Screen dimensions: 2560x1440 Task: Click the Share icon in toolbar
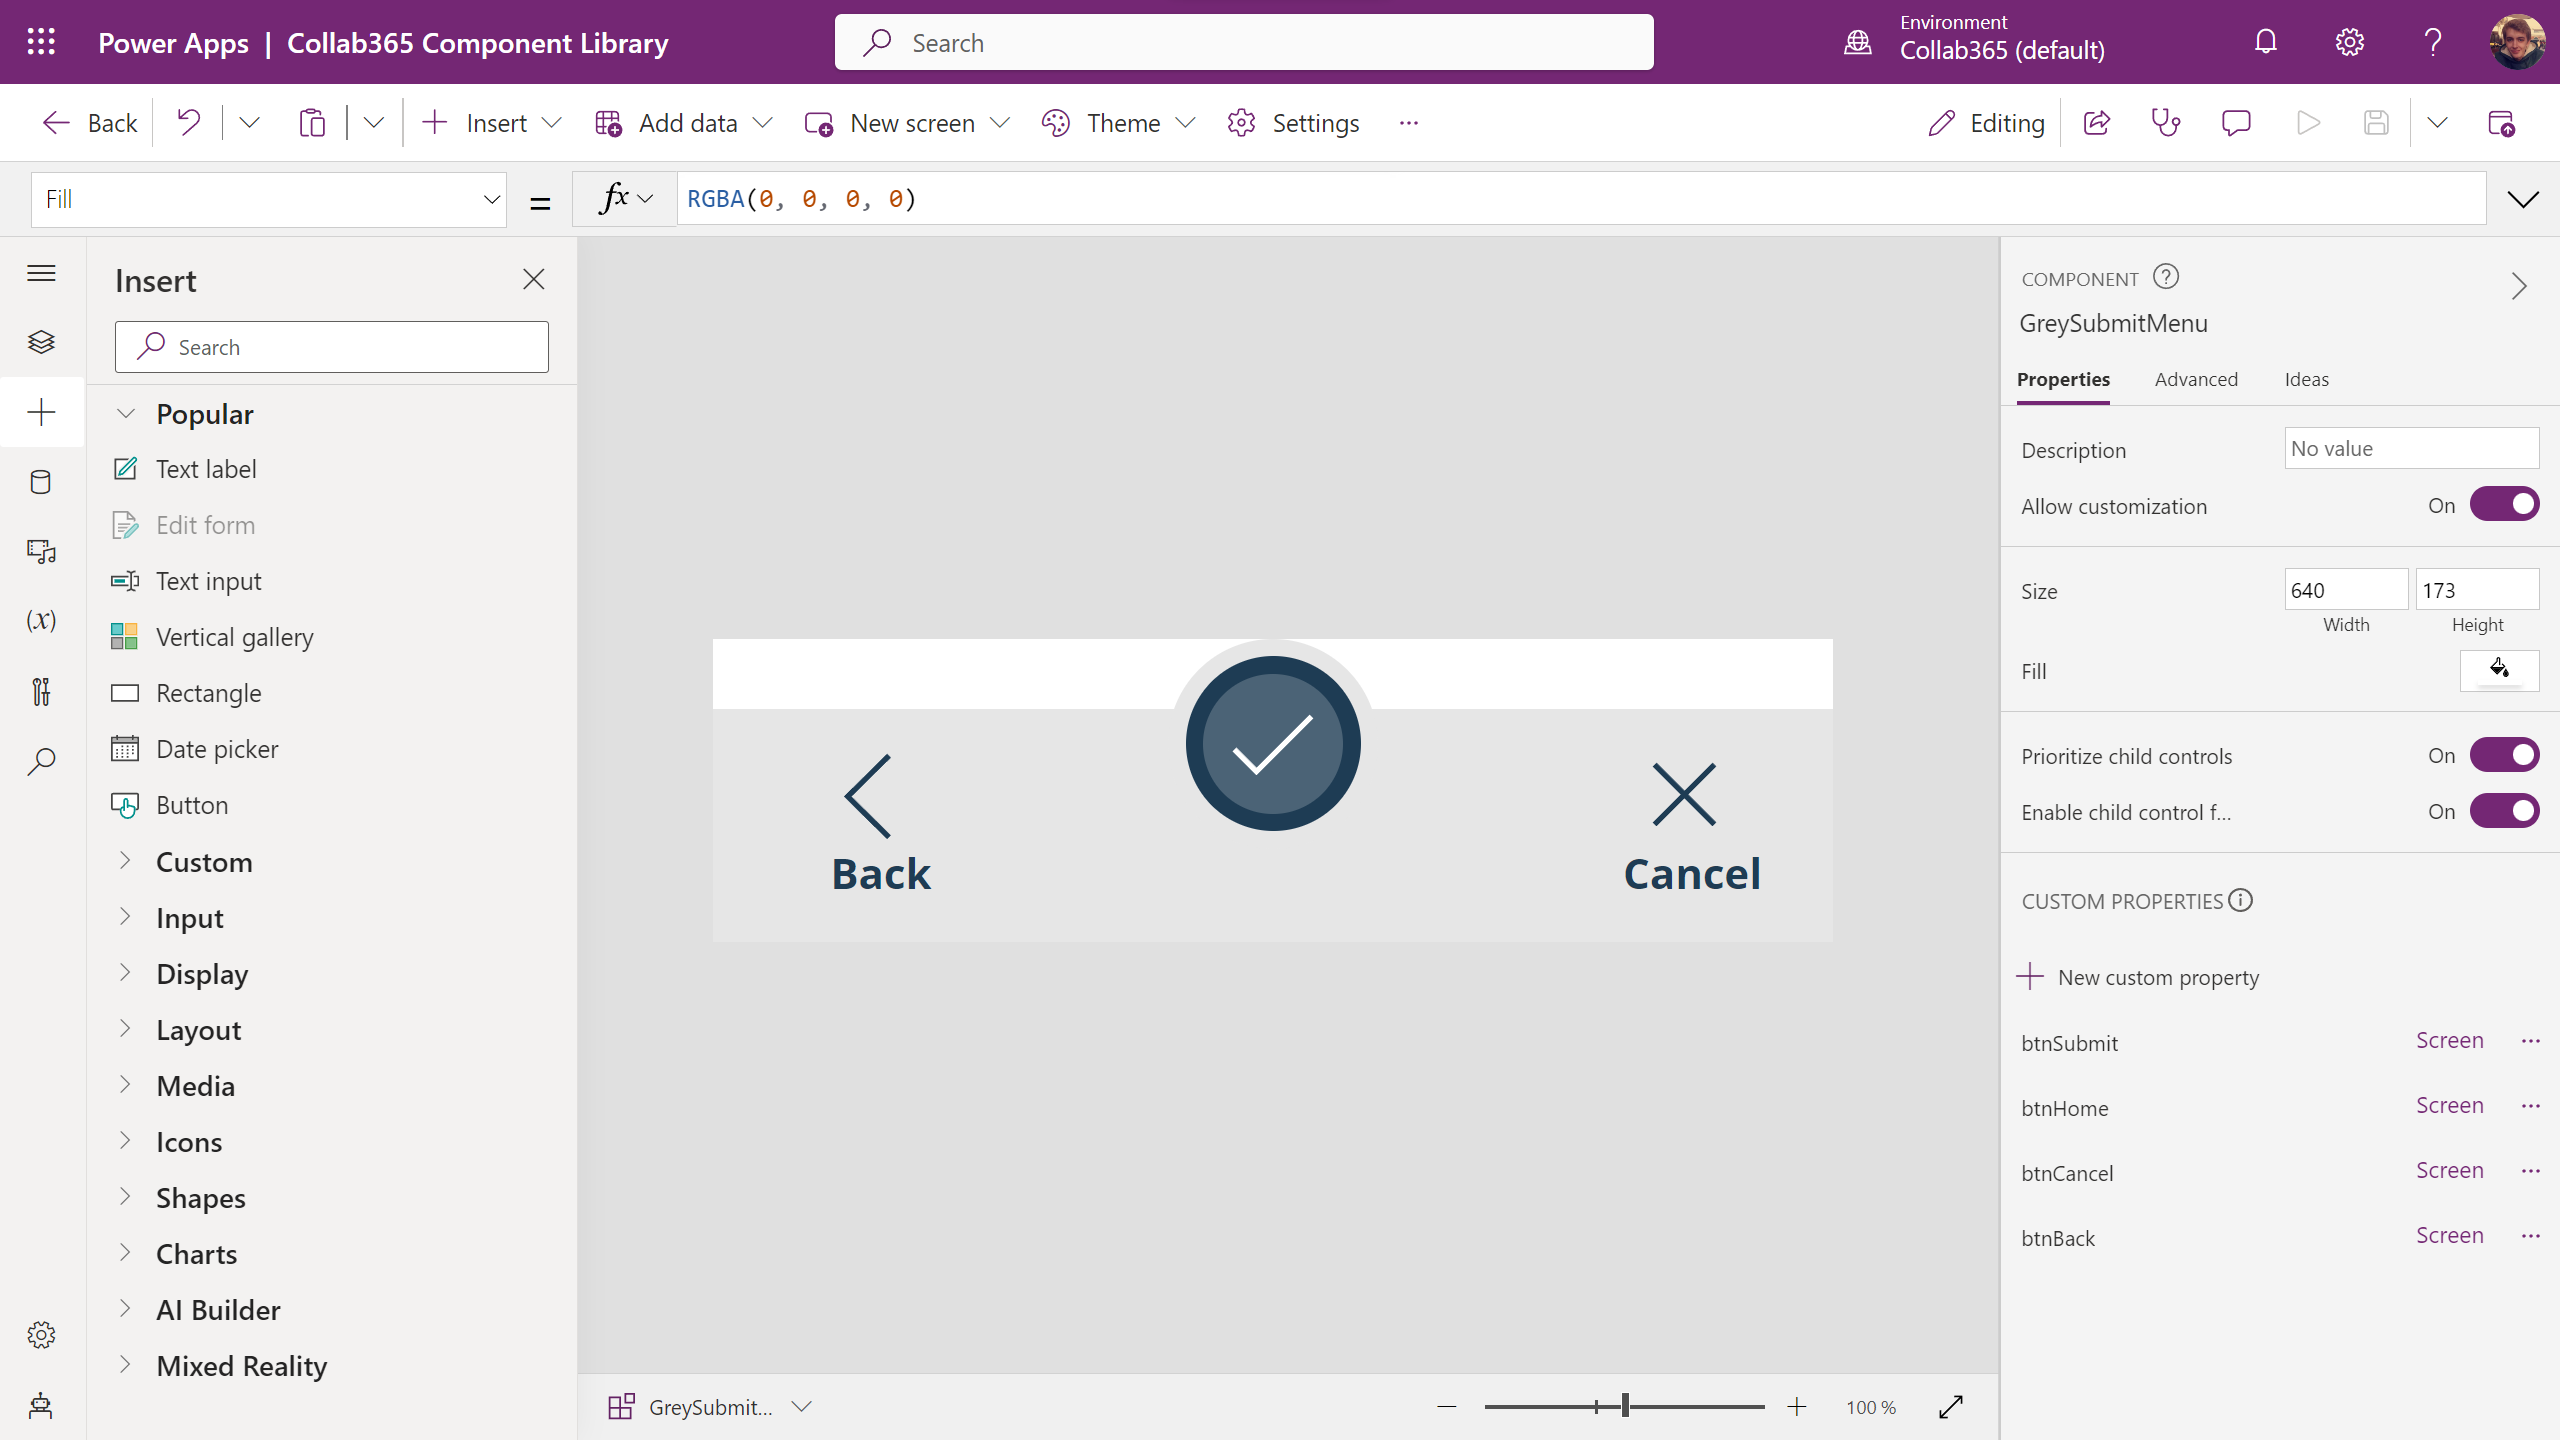tap(2097, 123)
